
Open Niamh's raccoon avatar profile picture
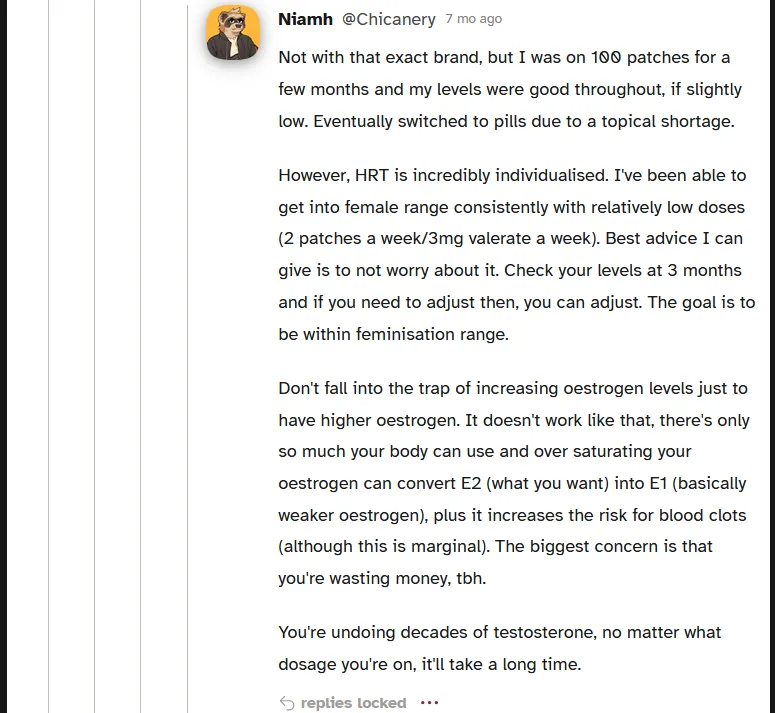(x=233, y=33)
